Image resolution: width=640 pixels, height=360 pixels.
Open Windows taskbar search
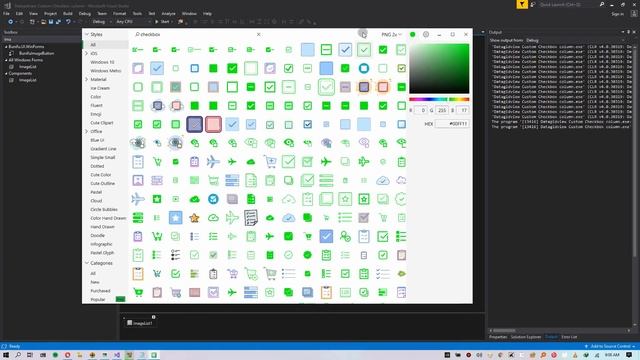point(18,355)
